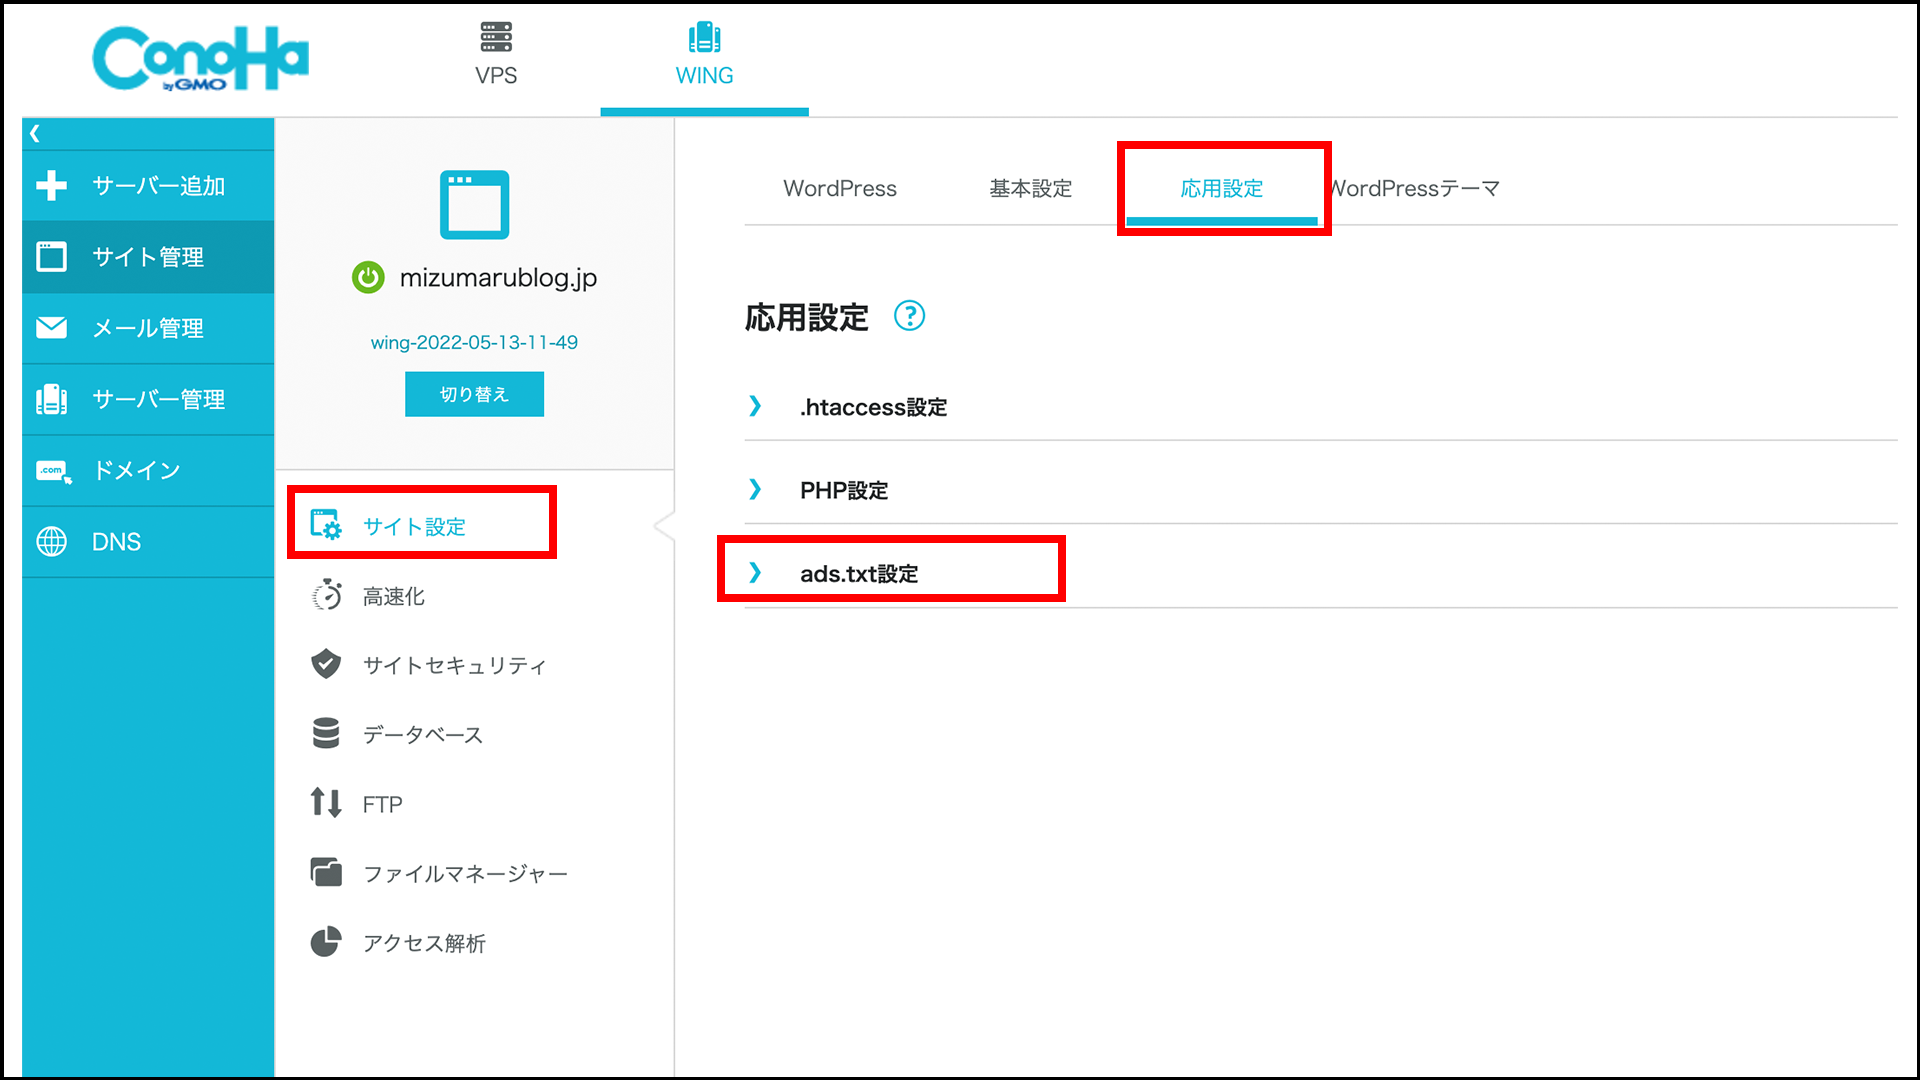The image size is (1920, 1080).
Task: Click the pie chart icon for アクセス解析
Action: (x=326, y=941)
